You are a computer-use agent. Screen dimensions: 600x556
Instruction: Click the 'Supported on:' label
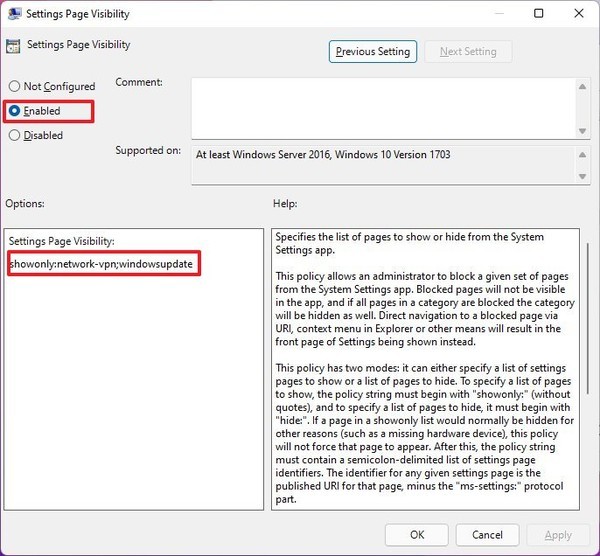tap(148, 150)
